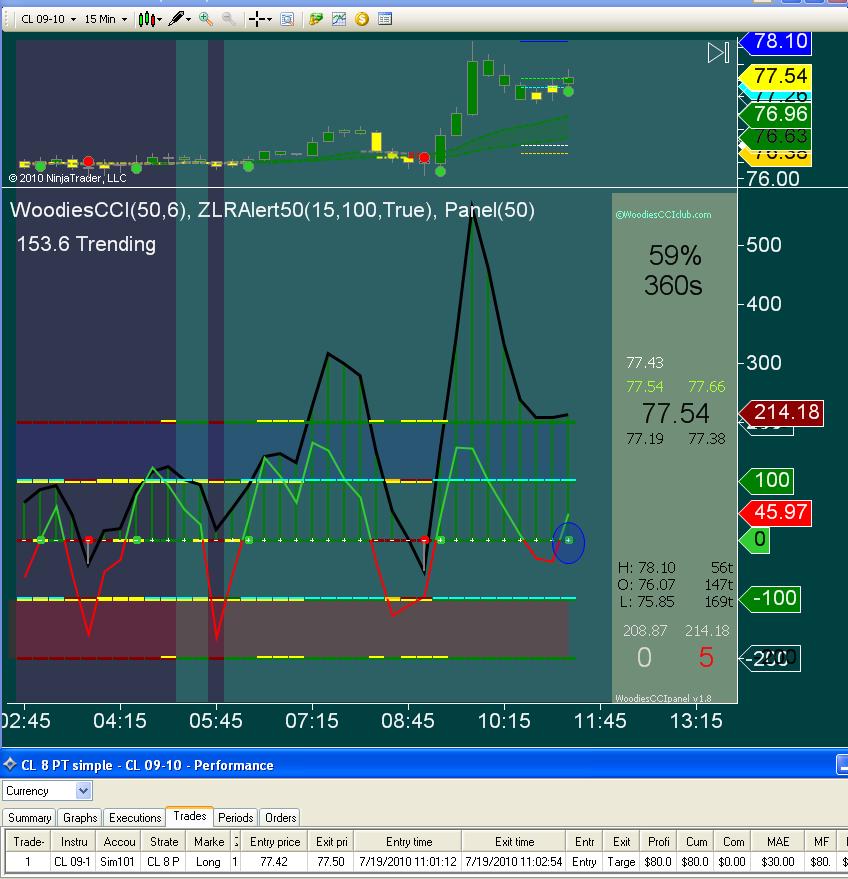Click the green 0 level marker
Image resolution: width=848 pixels, height=879 pixels.
click(754, 539)
